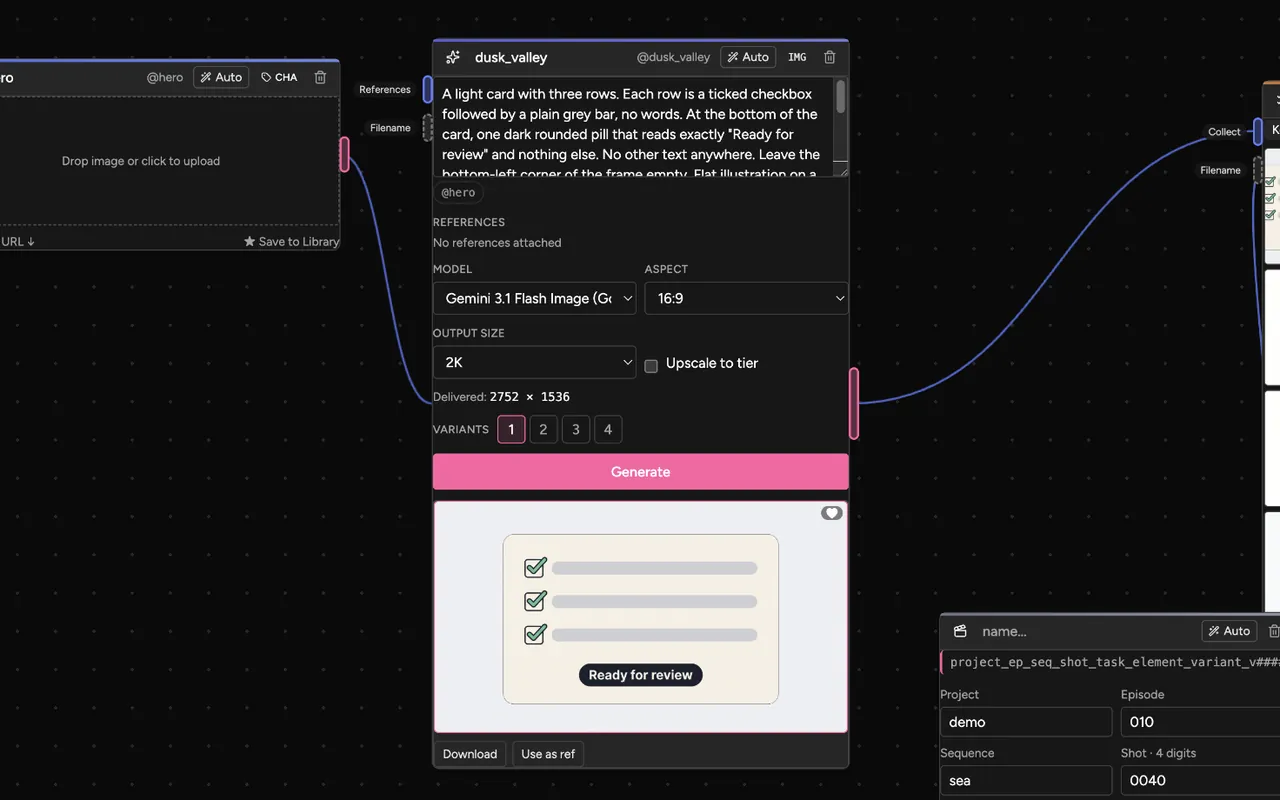This screenshot has height=800, width=1280.
Task: Enable the Upscale to tier checkbox
Action: [651, 365]
